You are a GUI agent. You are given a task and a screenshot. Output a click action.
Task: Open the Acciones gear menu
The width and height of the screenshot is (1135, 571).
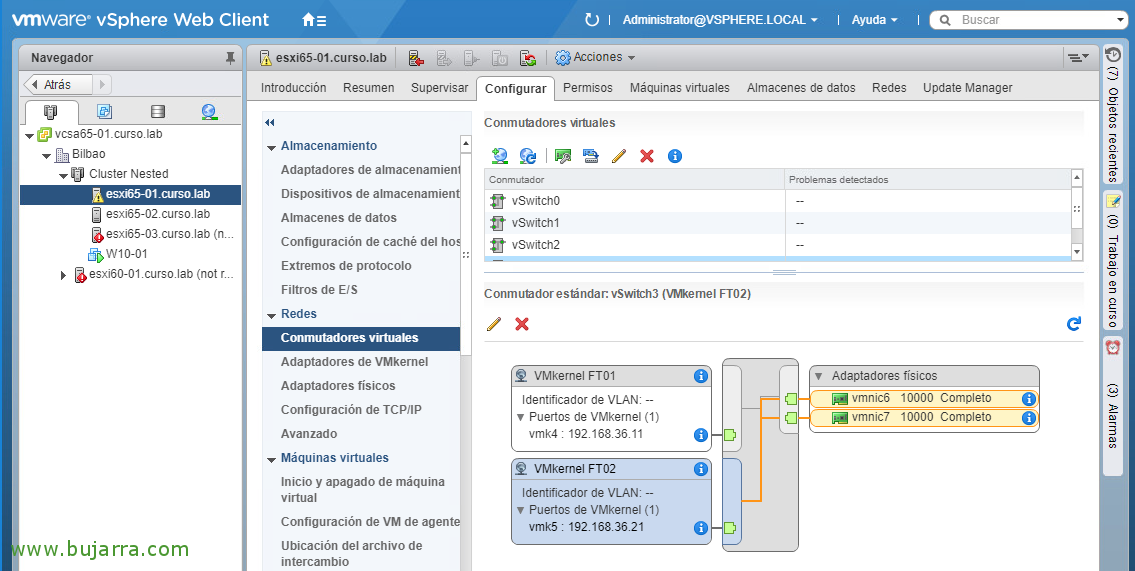[595, 57]
